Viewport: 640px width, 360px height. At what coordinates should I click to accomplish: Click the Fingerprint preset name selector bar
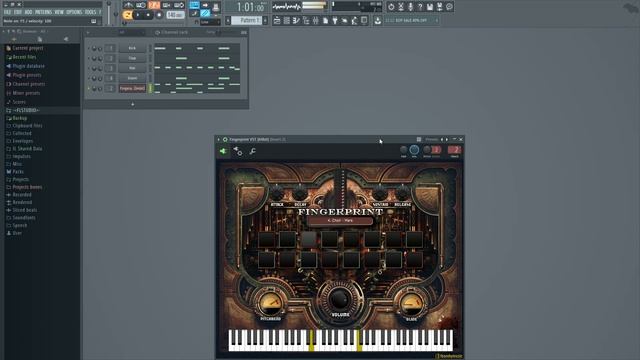tap(340, 221)
